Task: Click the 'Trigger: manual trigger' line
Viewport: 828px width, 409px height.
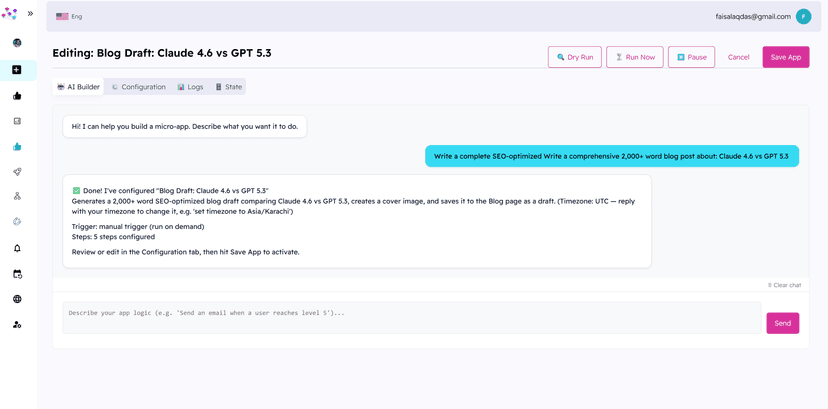Action: click(x=138, y=227)
